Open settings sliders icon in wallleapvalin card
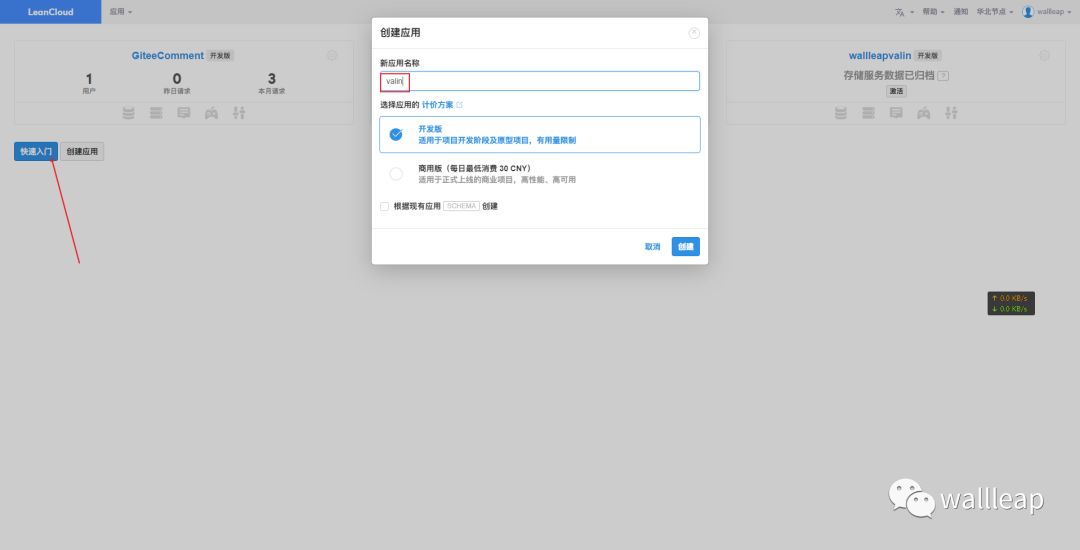Viewport: 1080px width, 550px height. point(951,113)
